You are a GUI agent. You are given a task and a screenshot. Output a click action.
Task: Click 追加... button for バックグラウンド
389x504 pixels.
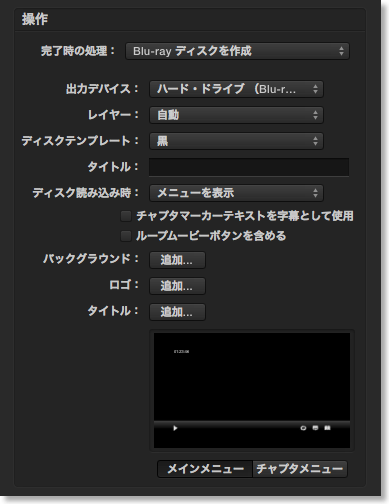(x=177, y=260)
